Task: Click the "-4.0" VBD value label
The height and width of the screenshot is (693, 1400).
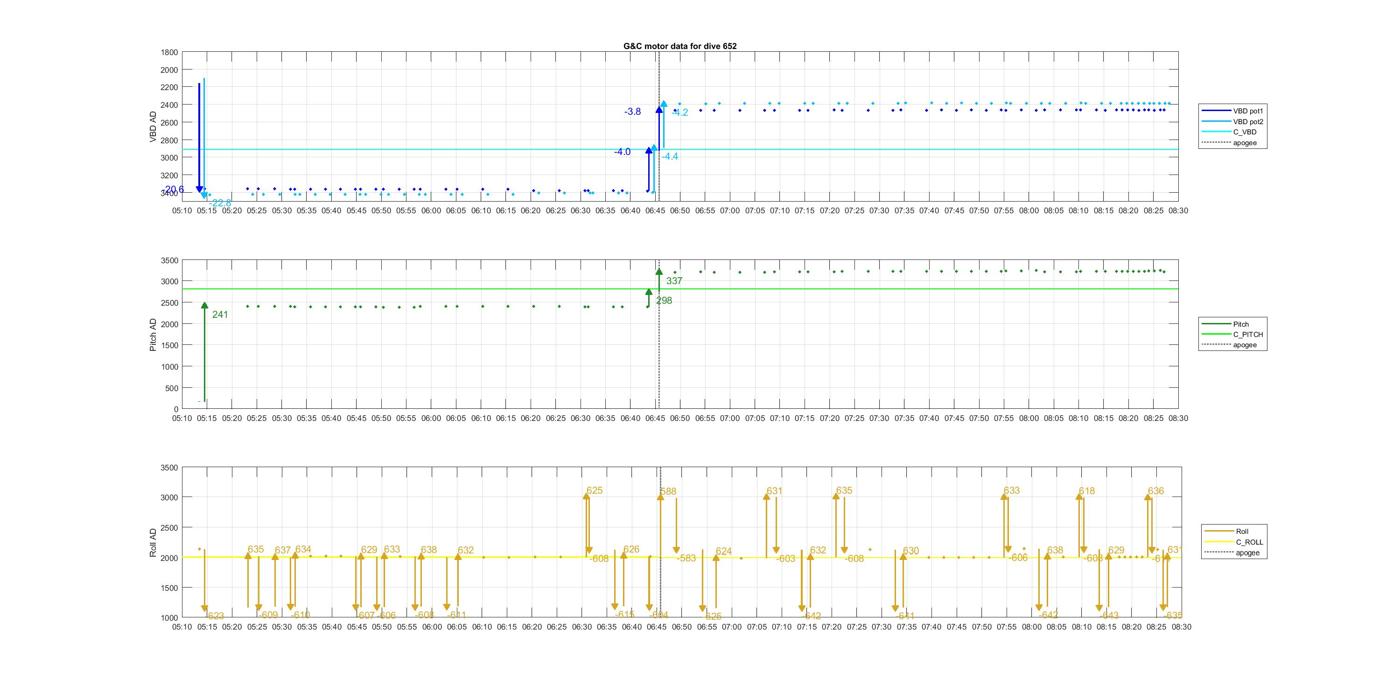Action: [622, 152]
